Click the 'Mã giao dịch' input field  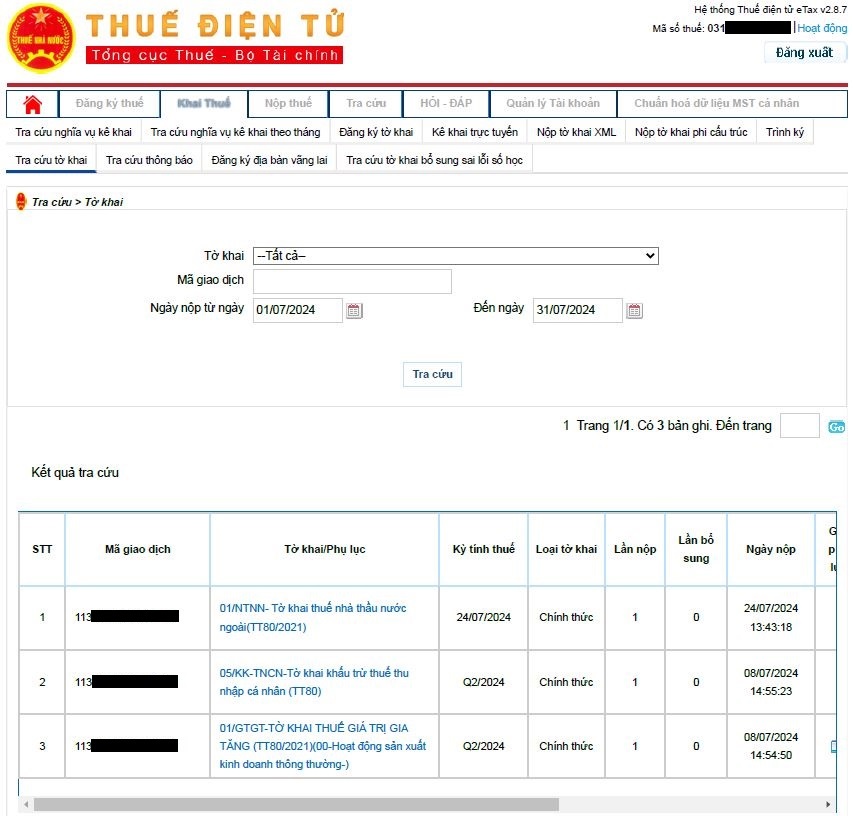point(352,281)
